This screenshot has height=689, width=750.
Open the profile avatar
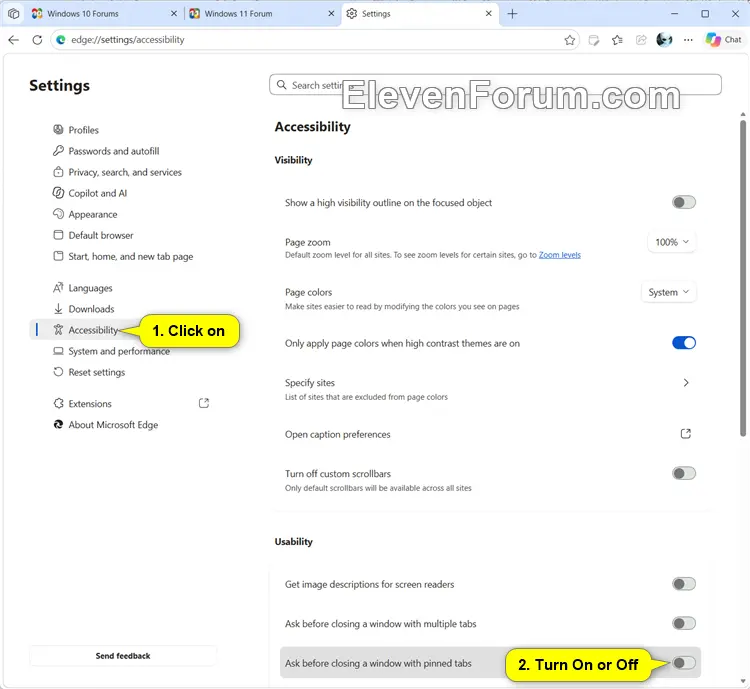[x=664, y=40]
